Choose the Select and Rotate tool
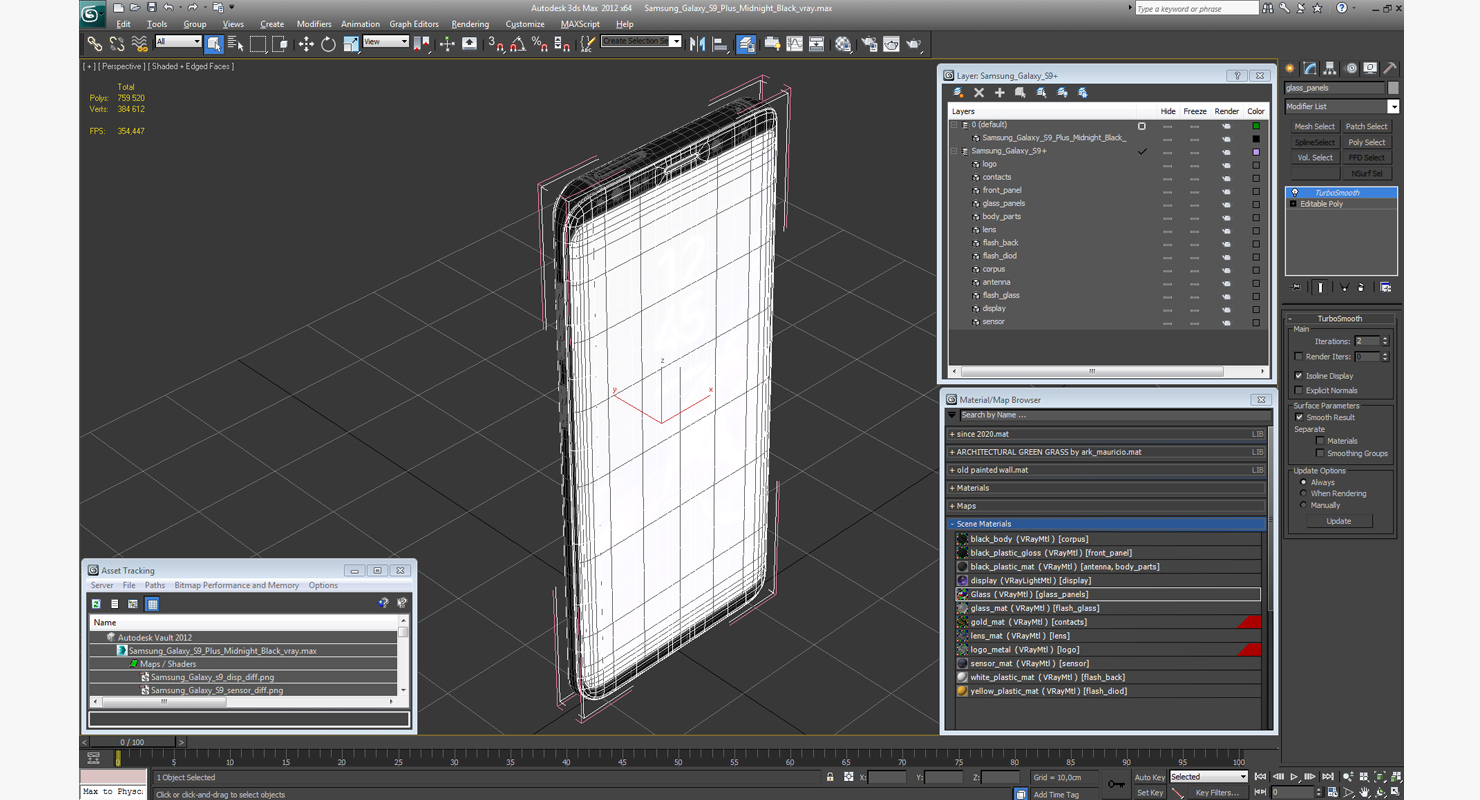 pyautogui.click(x=328, y=44)
